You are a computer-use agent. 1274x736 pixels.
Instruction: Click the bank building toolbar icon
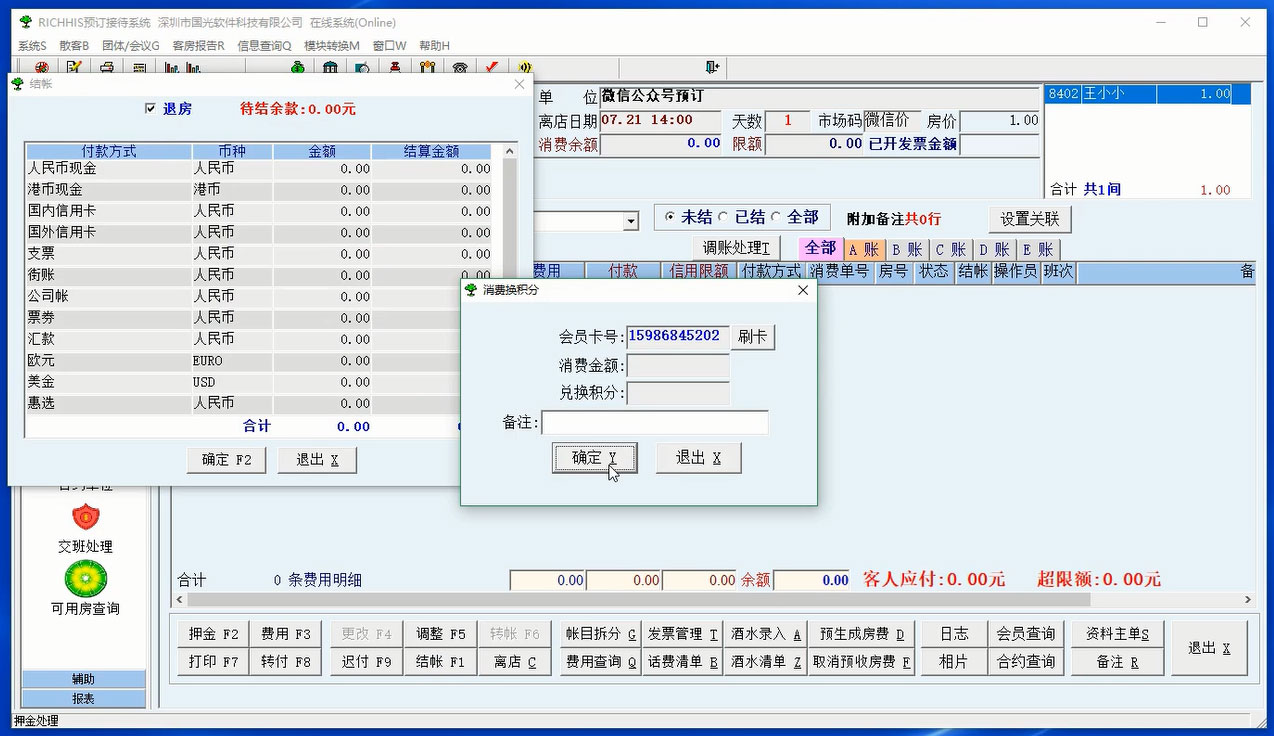tap(330, 68)
